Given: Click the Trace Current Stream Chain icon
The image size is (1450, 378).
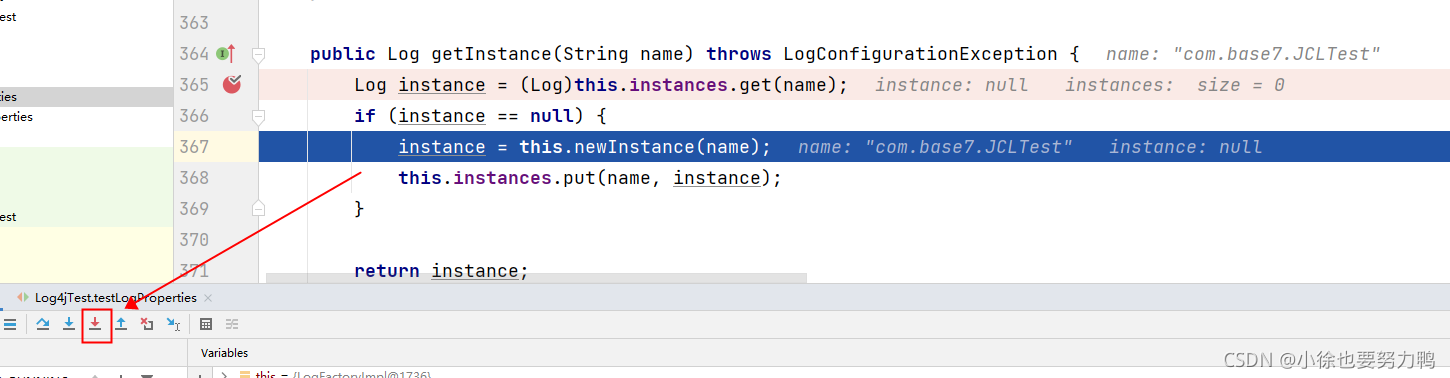Looking at the screenshot, I should pyautogui.click(x=232, y=324).
